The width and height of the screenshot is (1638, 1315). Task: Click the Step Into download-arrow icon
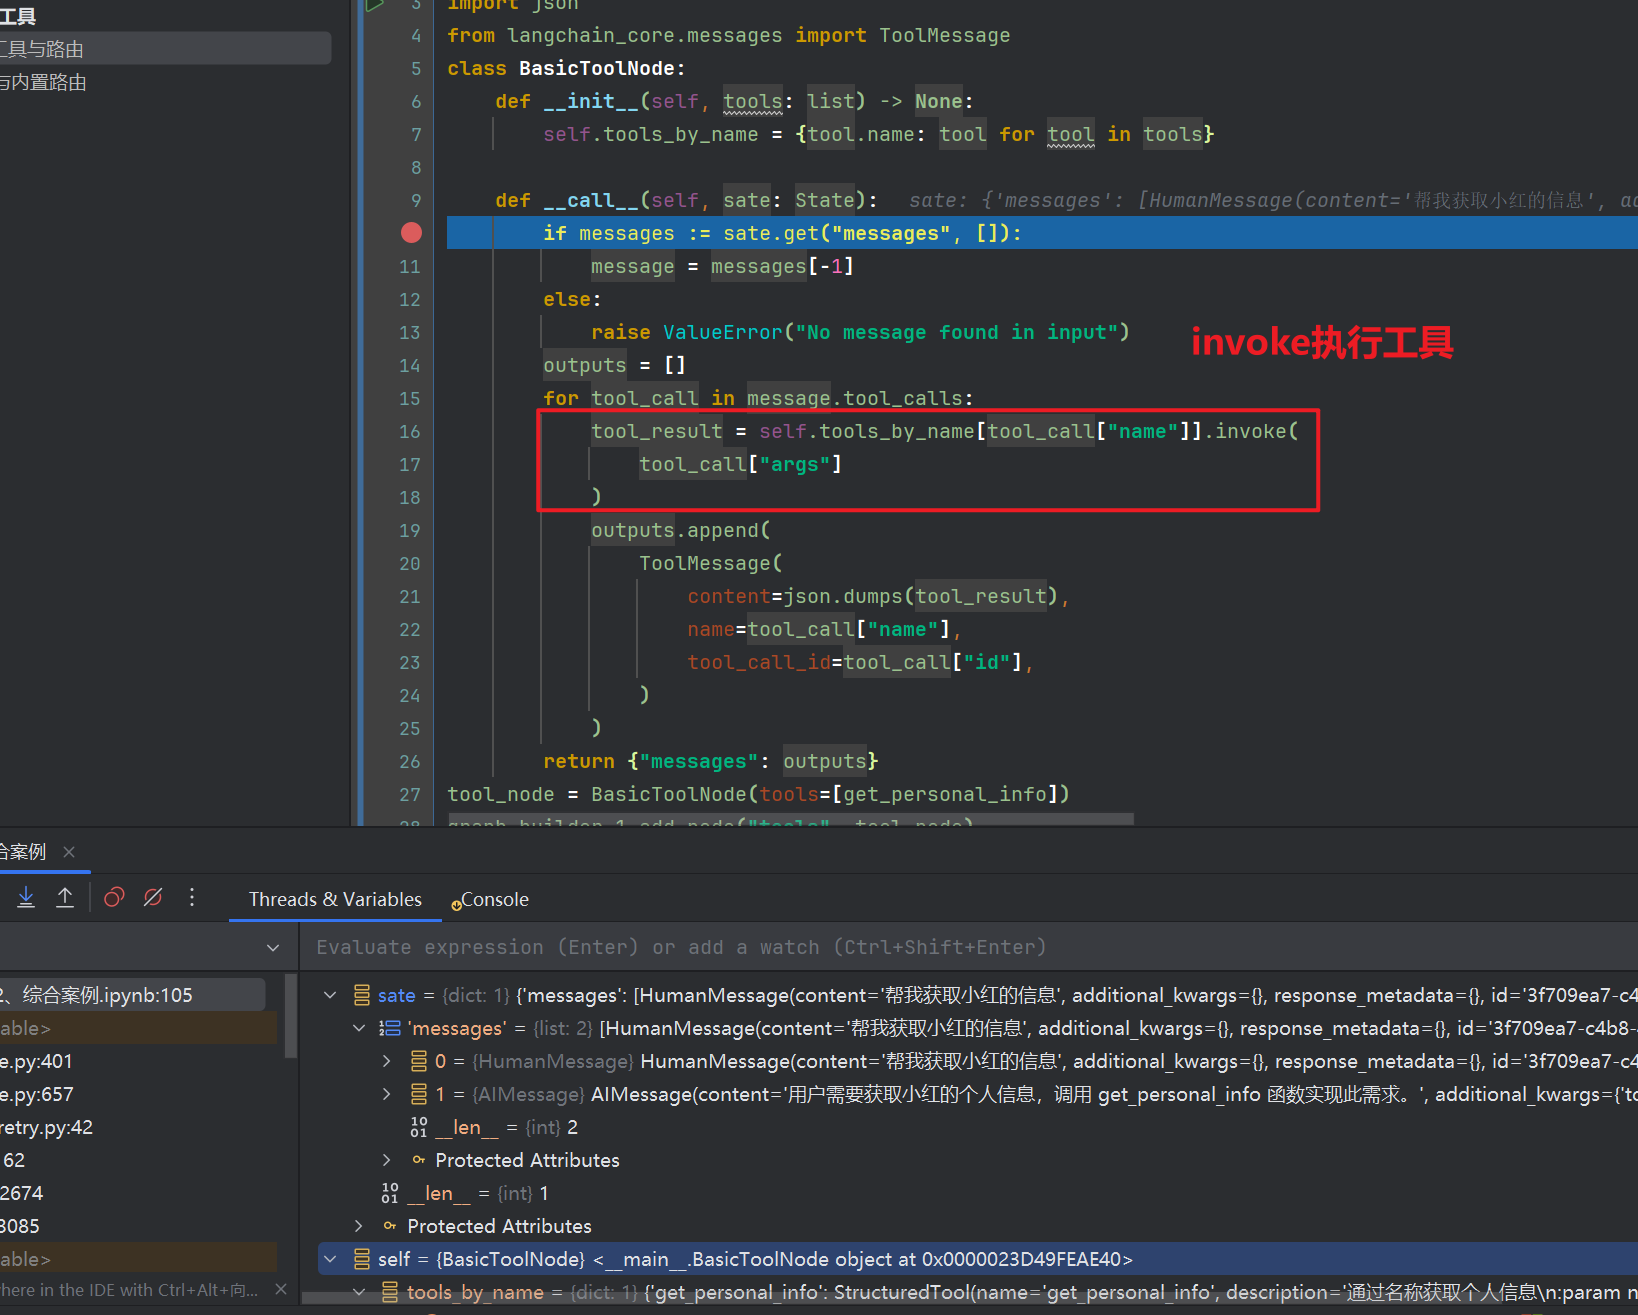coord(27,898)
